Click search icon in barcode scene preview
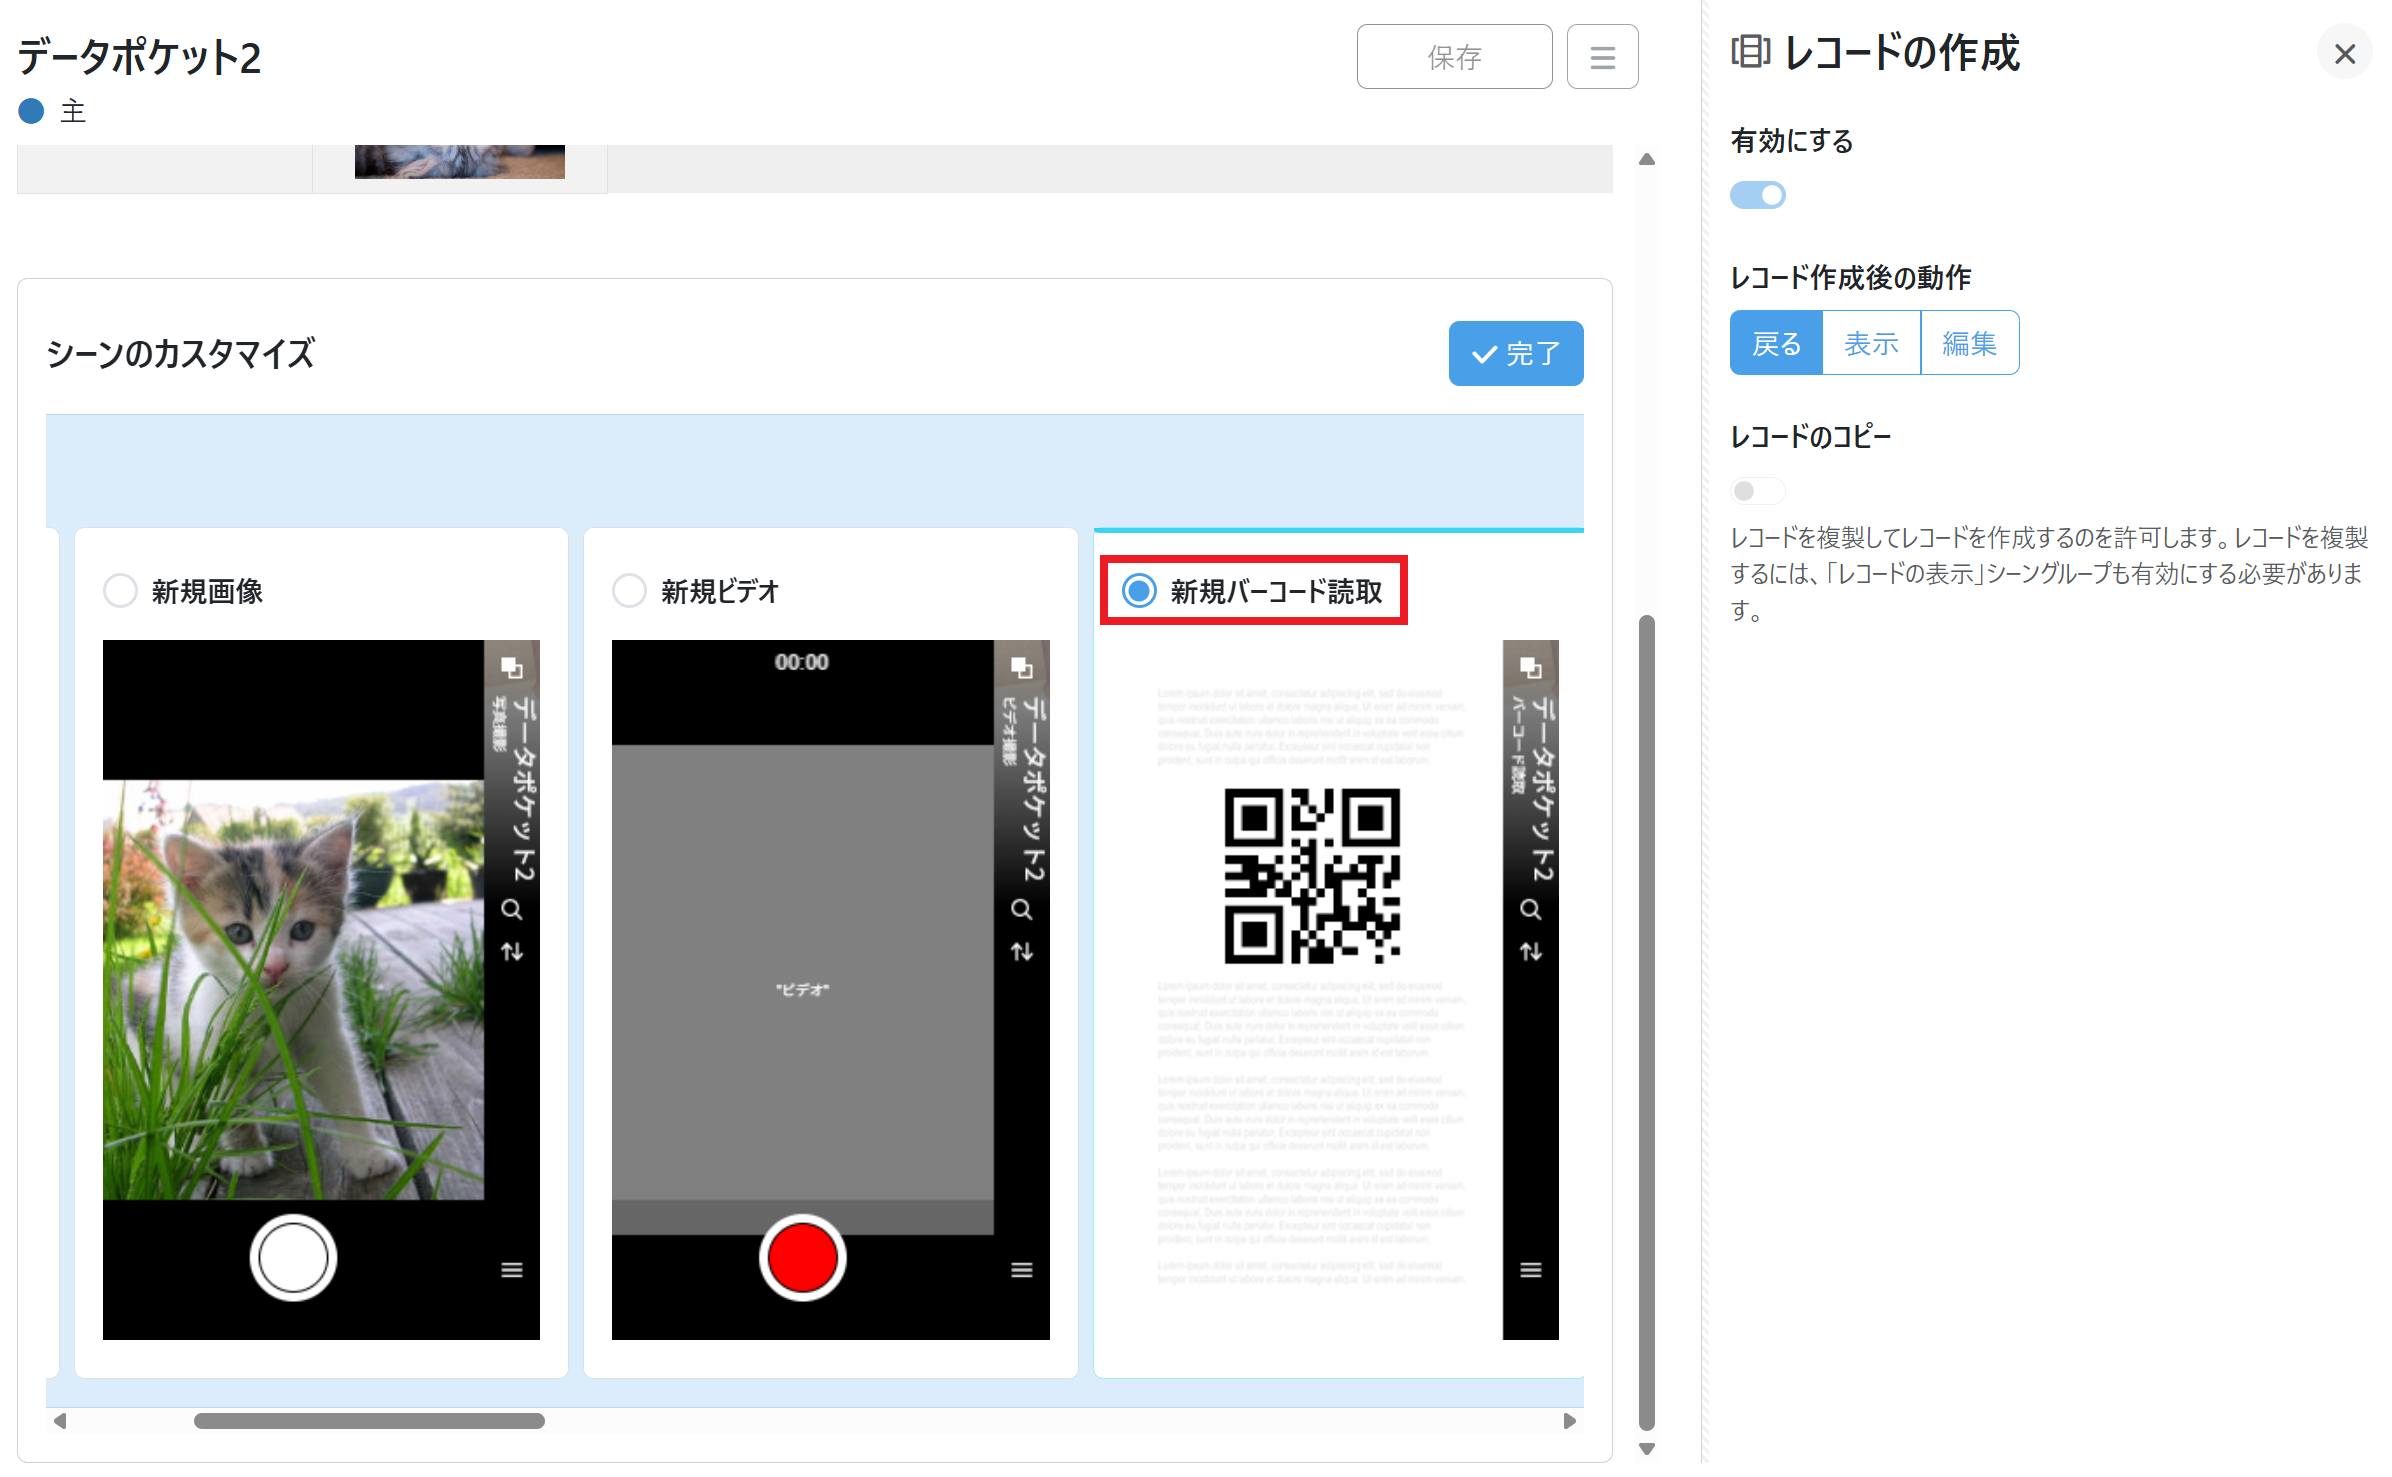This screenshot has width=2392, height=1477. tap(1530, 910)
